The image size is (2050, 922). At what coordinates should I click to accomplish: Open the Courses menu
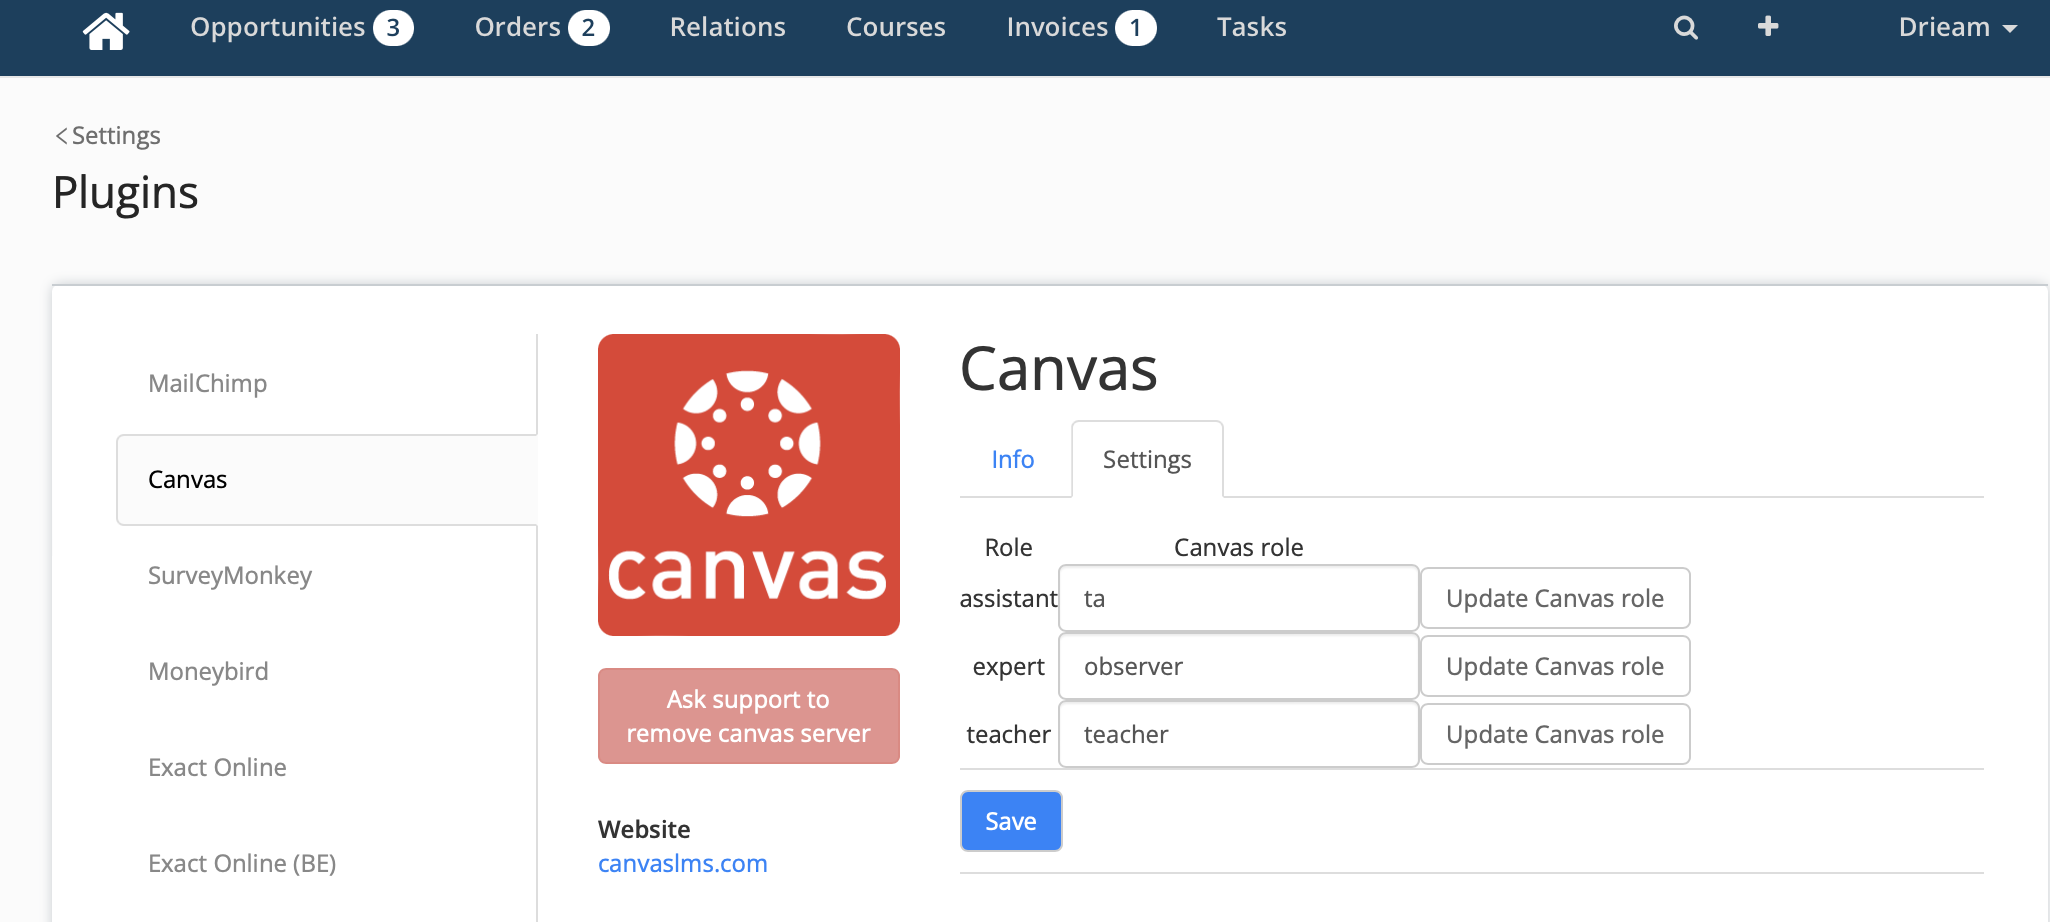896,27
